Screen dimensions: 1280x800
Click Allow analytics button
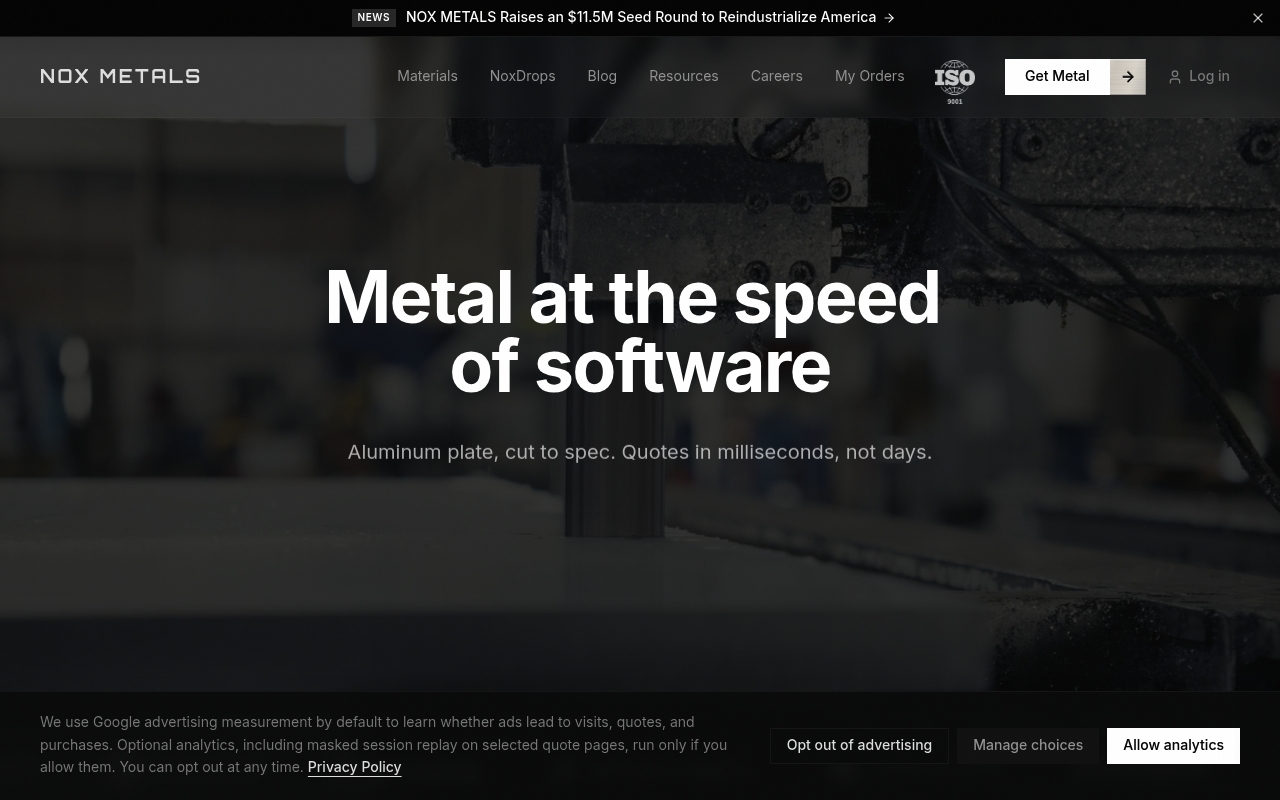coord(1173,745)
